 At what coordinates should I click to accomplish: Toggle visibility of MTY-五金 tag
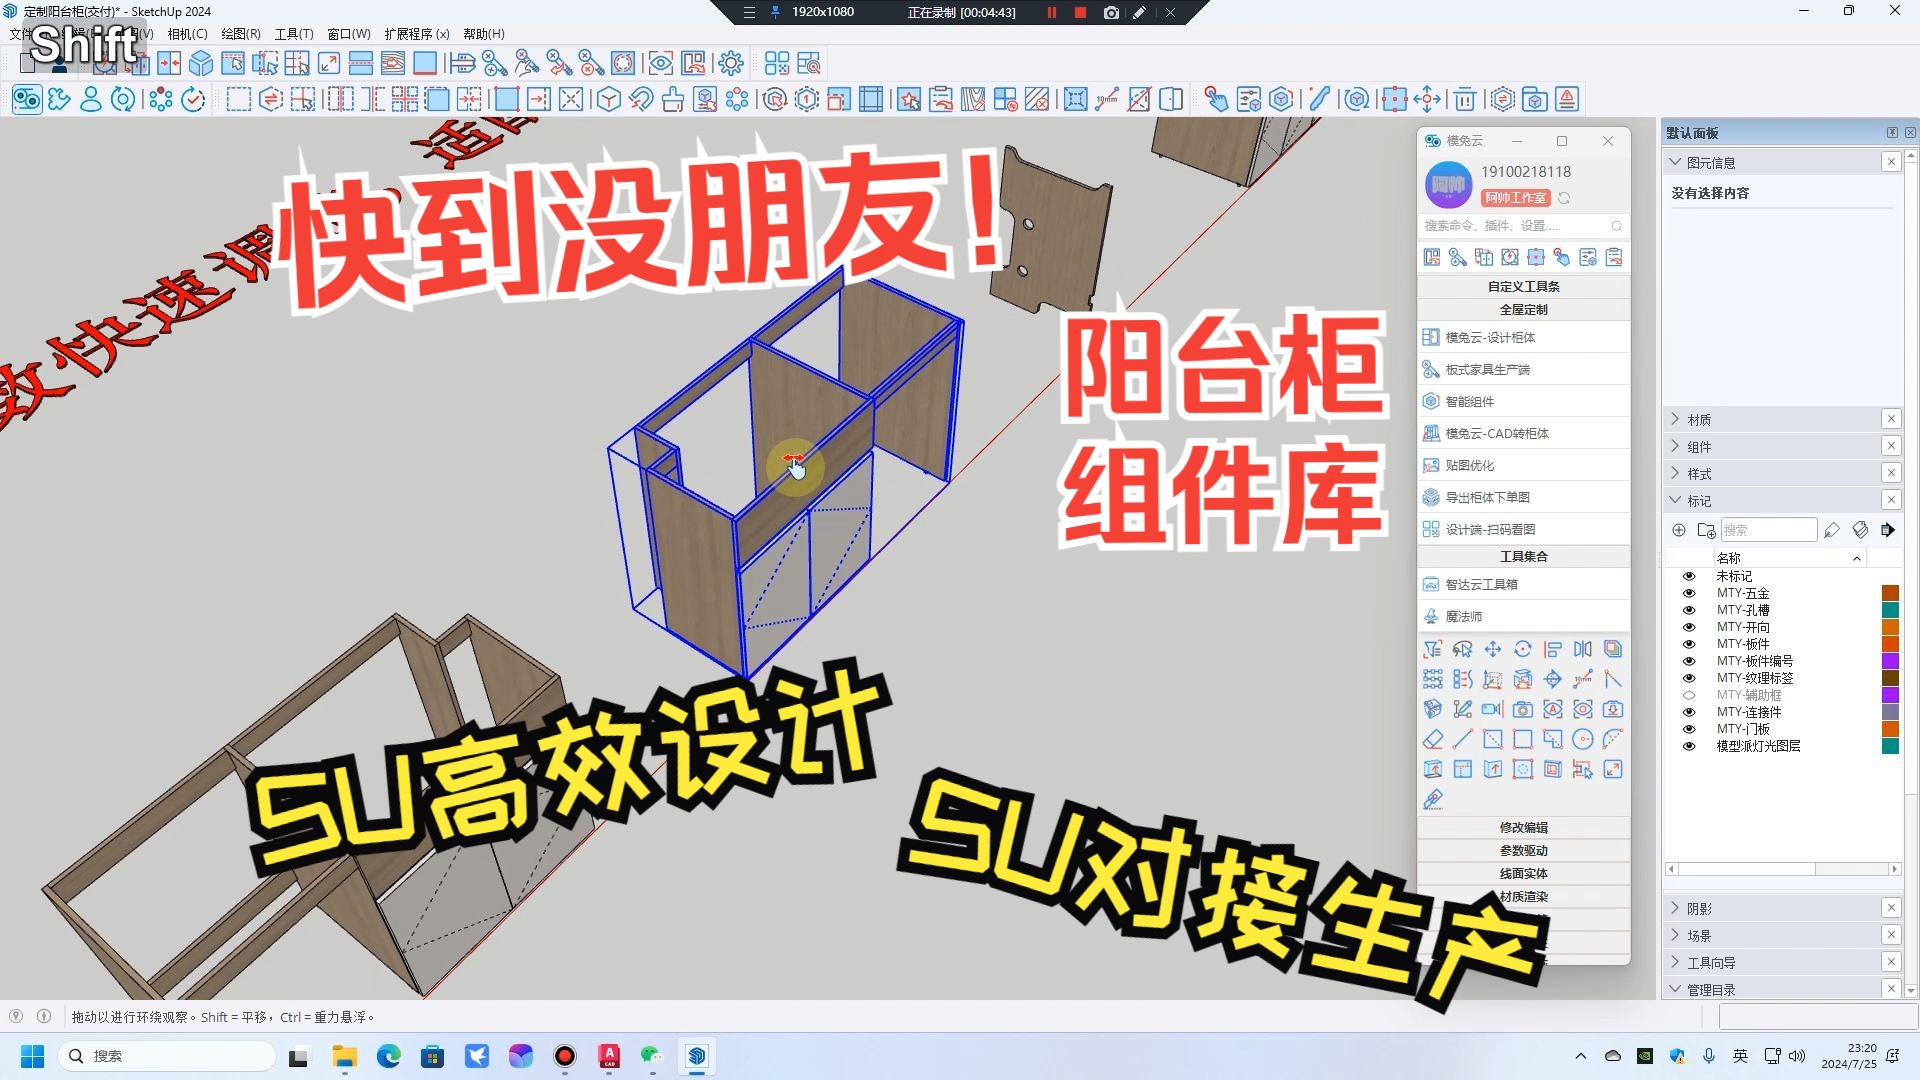coord(1689,593)
